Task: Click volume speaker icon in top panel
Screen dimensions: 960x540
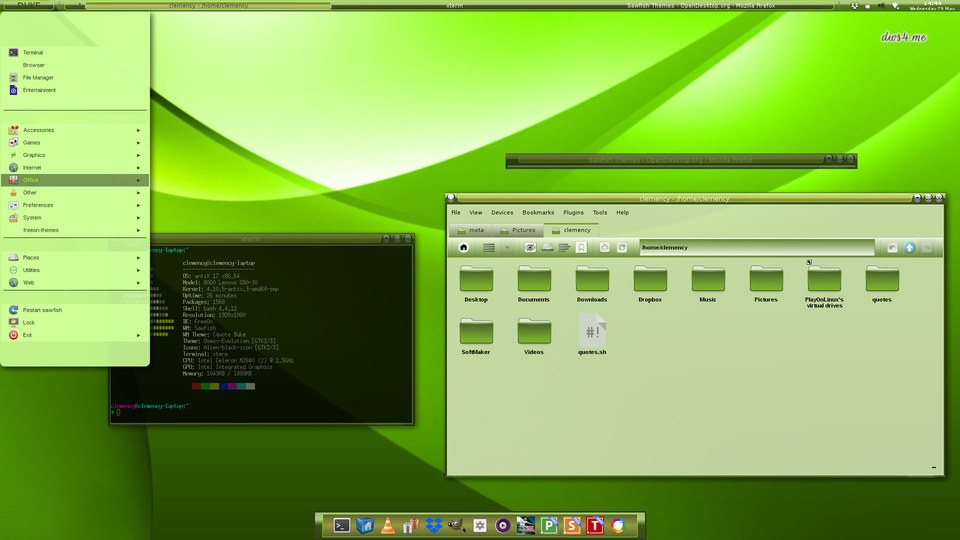Action: [881, 6]
